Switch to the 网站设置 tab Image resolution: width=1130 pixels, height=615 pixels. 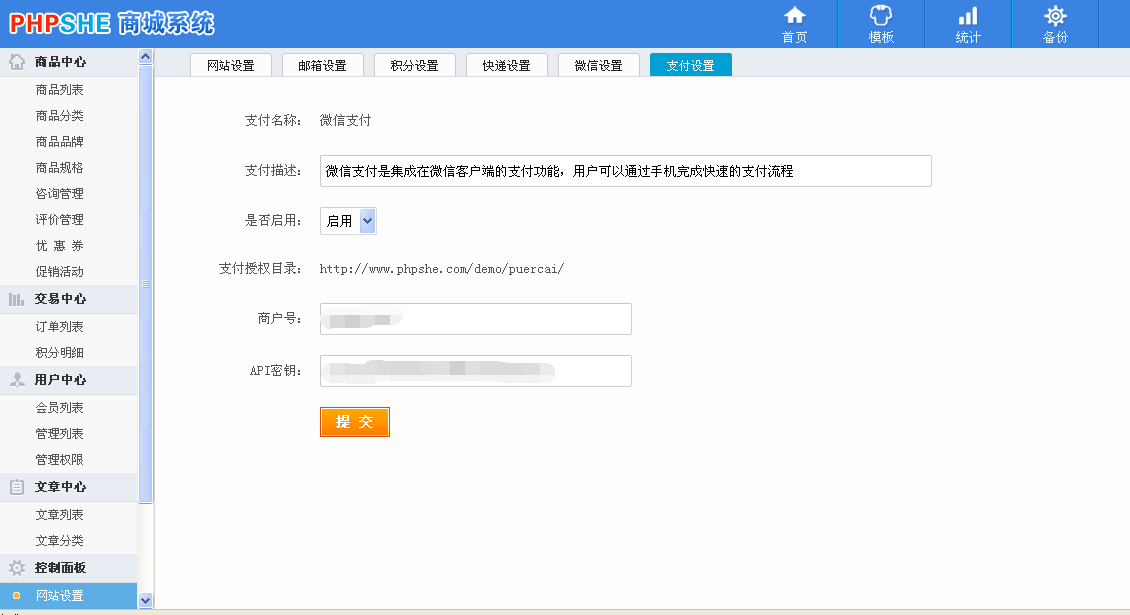tap(231, 65)
